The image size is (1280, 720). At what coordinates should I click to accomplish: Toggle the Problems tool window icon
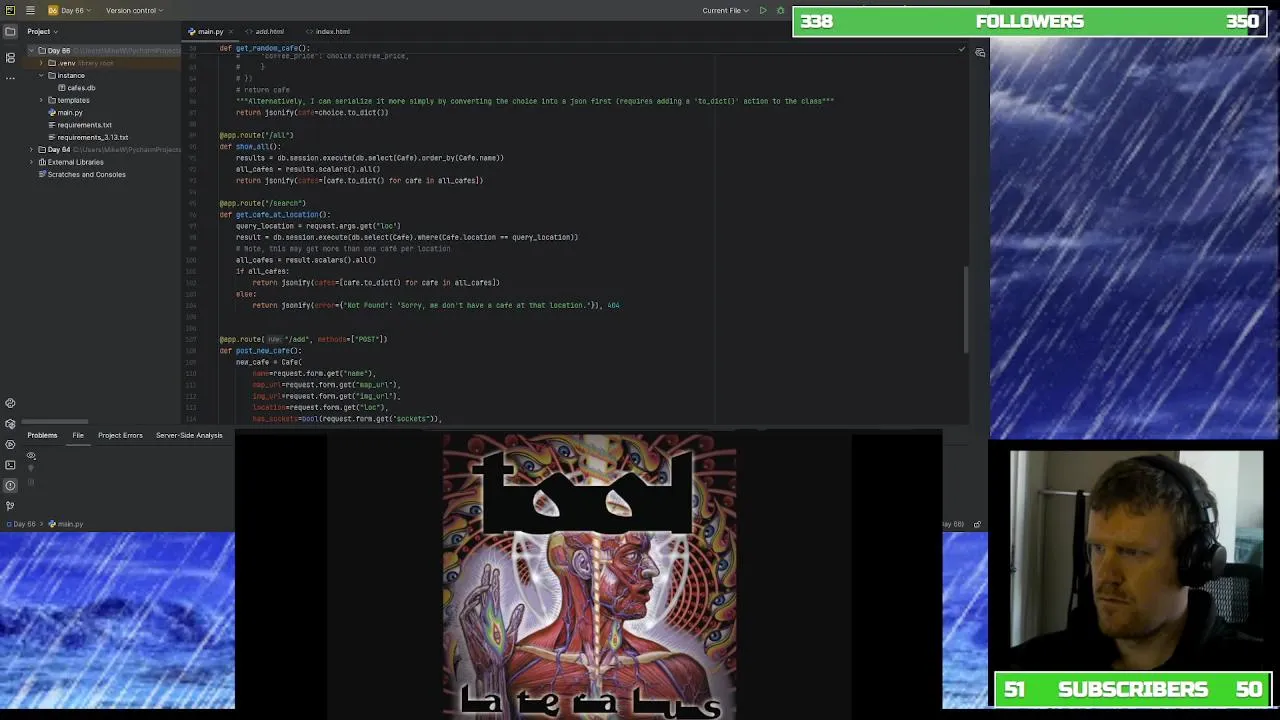(x=10, y=485)
